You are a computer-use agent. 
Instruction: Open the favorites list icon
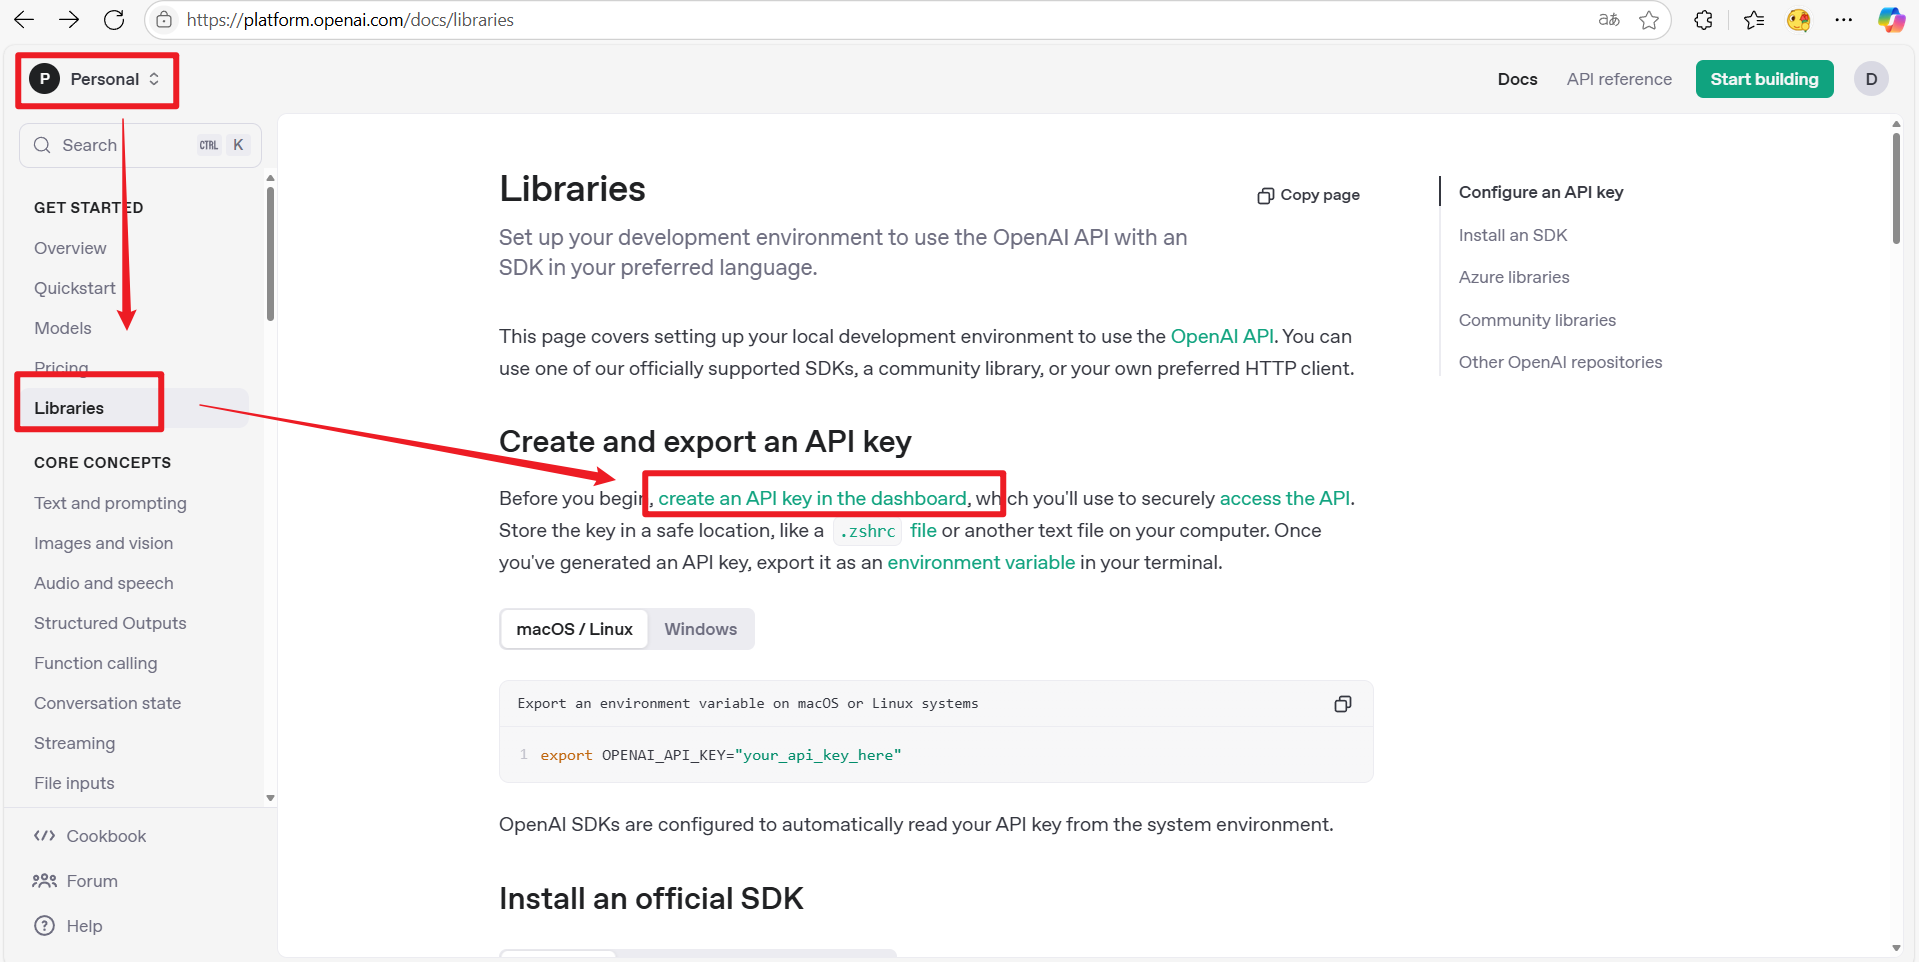[x=1754, y=20]
